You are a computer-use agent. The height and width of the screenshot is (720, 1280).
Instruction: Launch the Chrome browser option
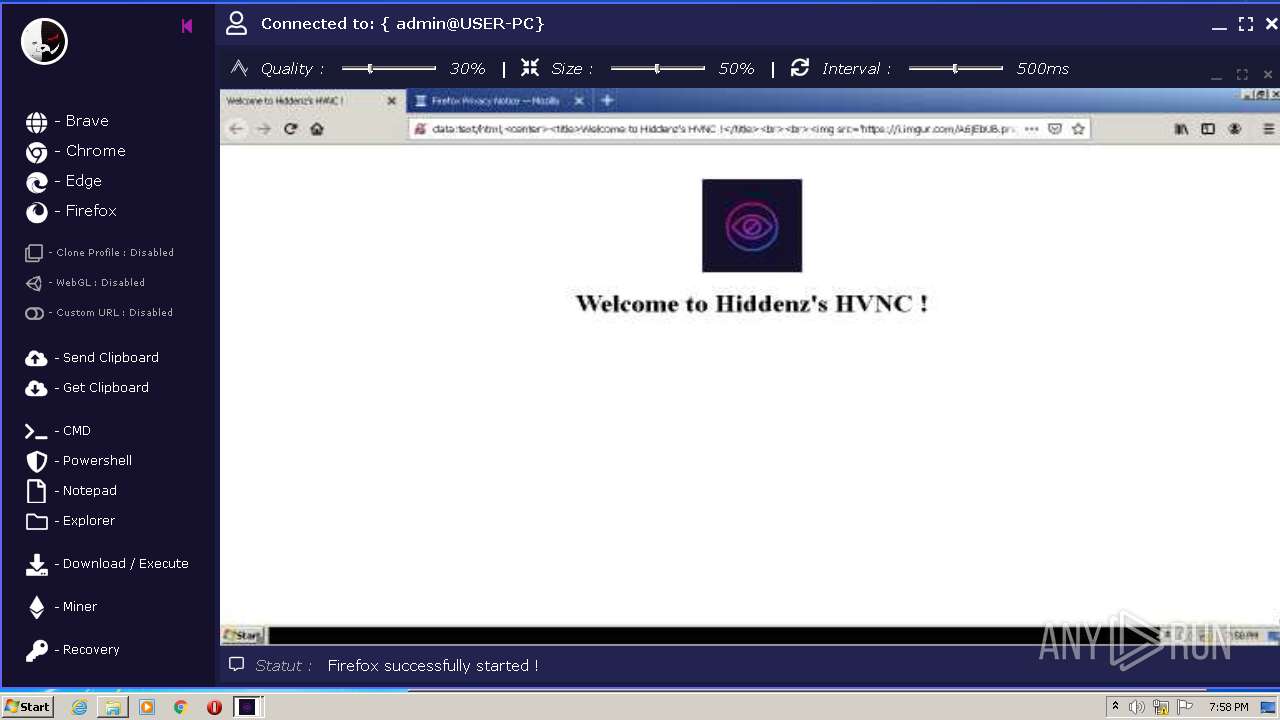76,151
